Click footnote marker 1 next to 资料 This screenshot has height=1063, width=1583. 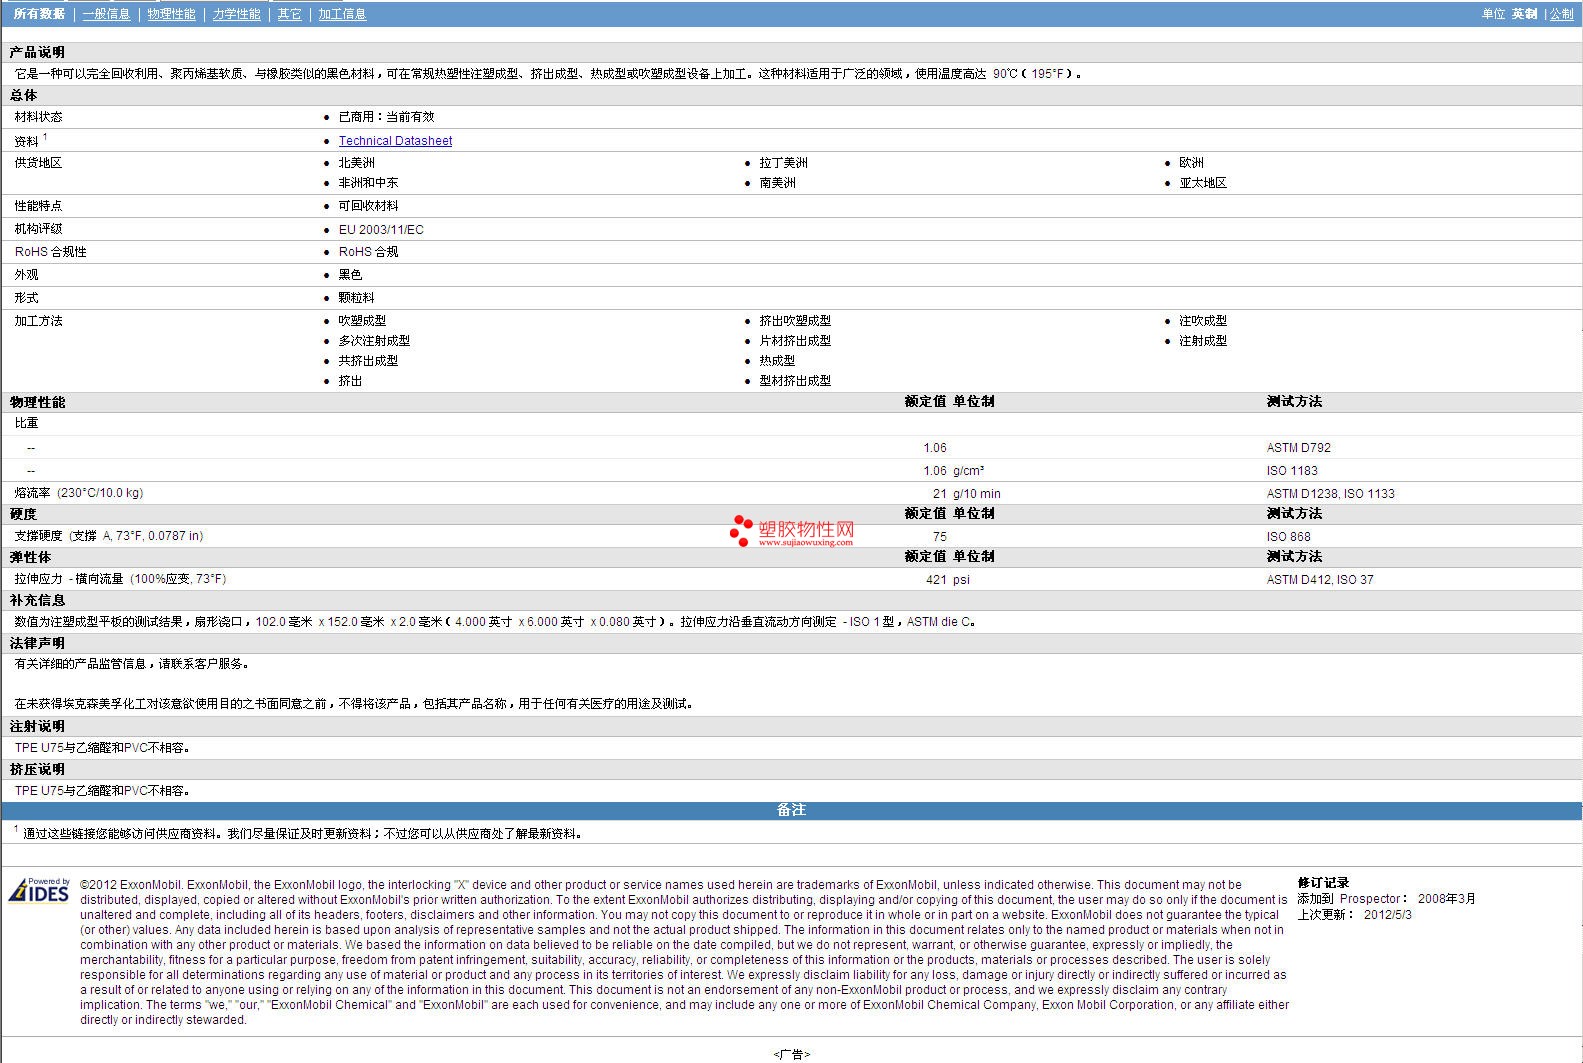pos(45,137)
